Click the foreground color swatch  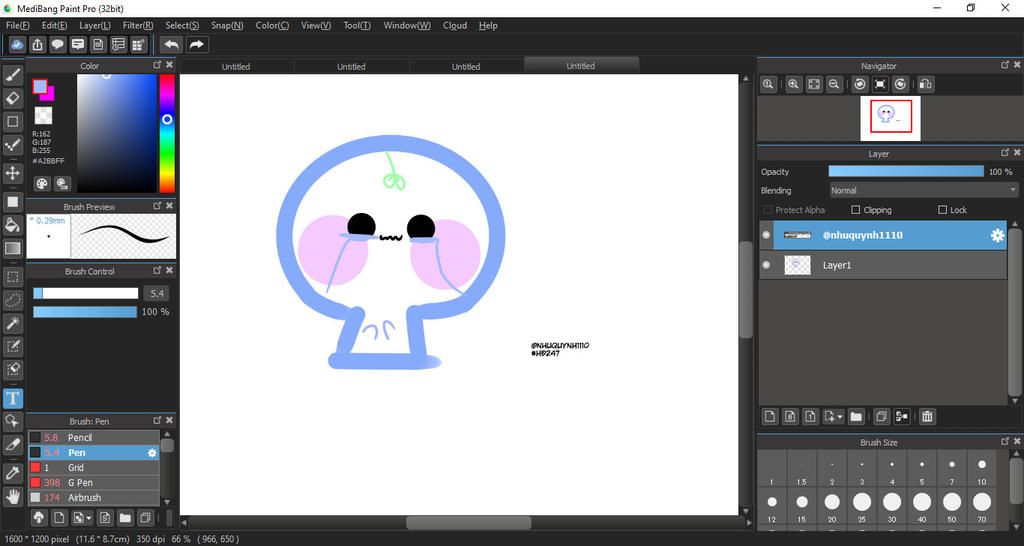pos(40,87)
